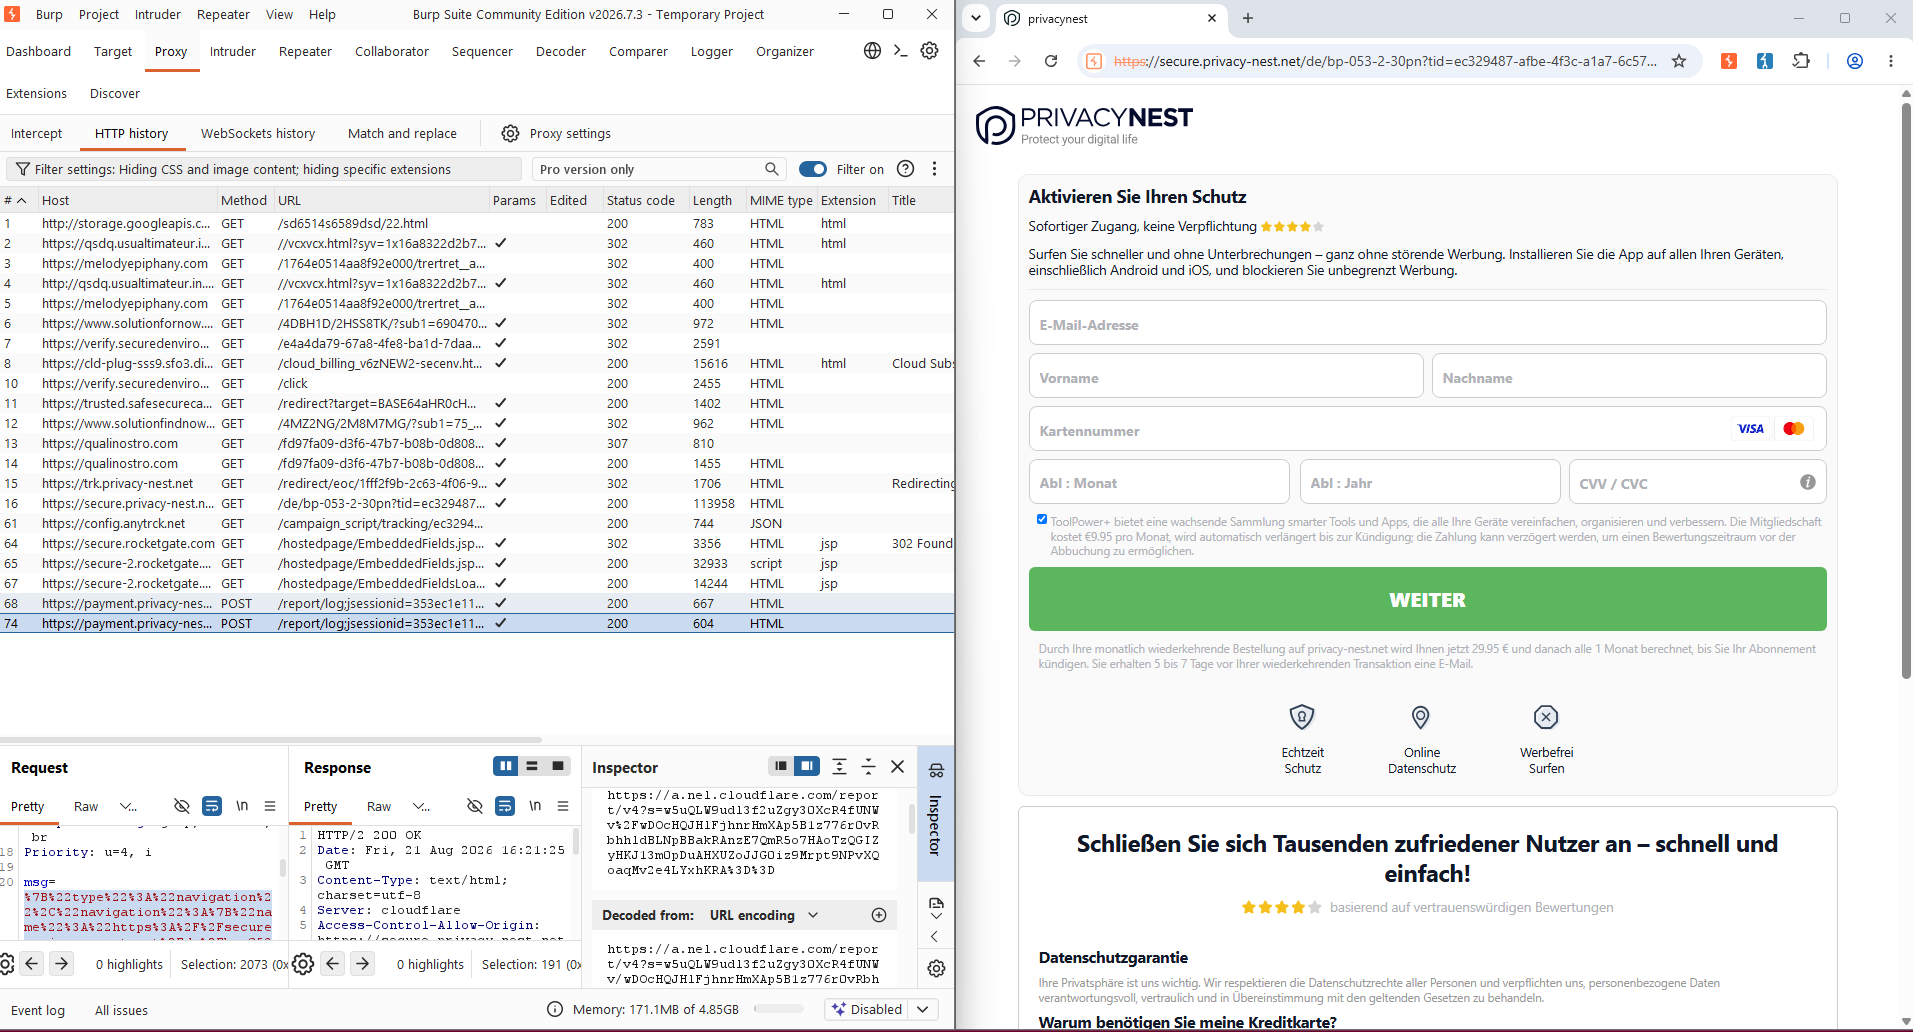Toggle Inspector right-docked layout icon
Screen dimensions: 1913x1032
click(x=807, y=766)
